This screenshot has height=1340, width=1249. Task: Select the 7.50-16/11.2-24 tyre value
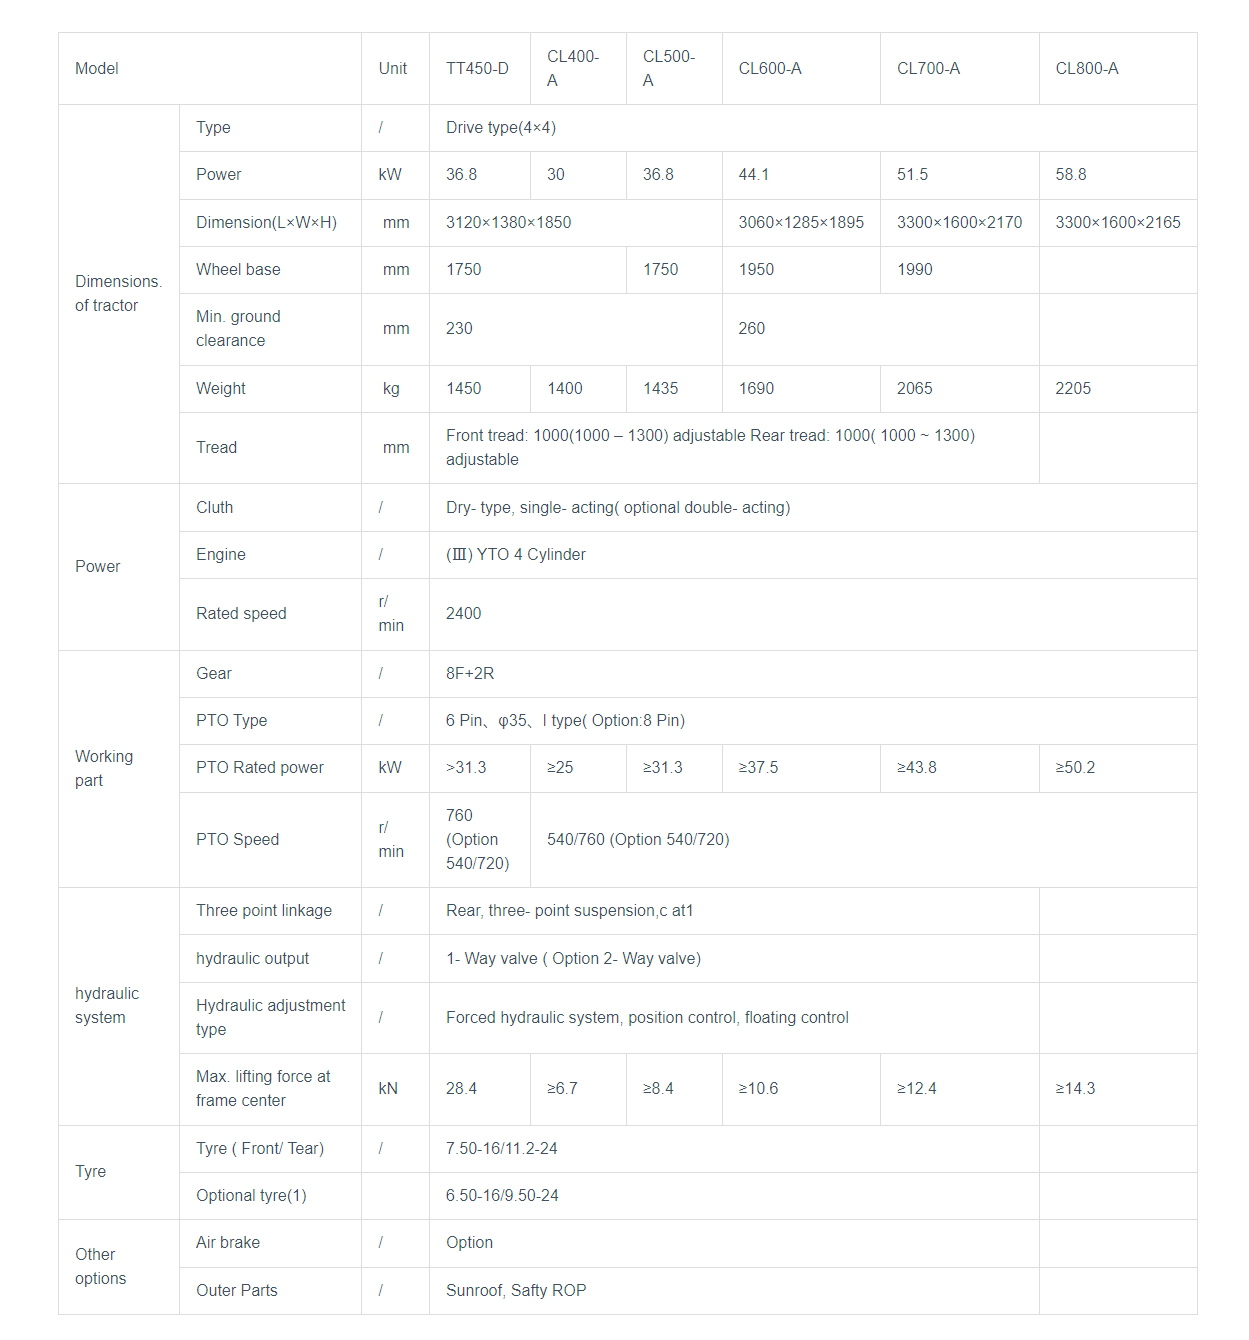pyautogui.click(x=502, y=1148)
